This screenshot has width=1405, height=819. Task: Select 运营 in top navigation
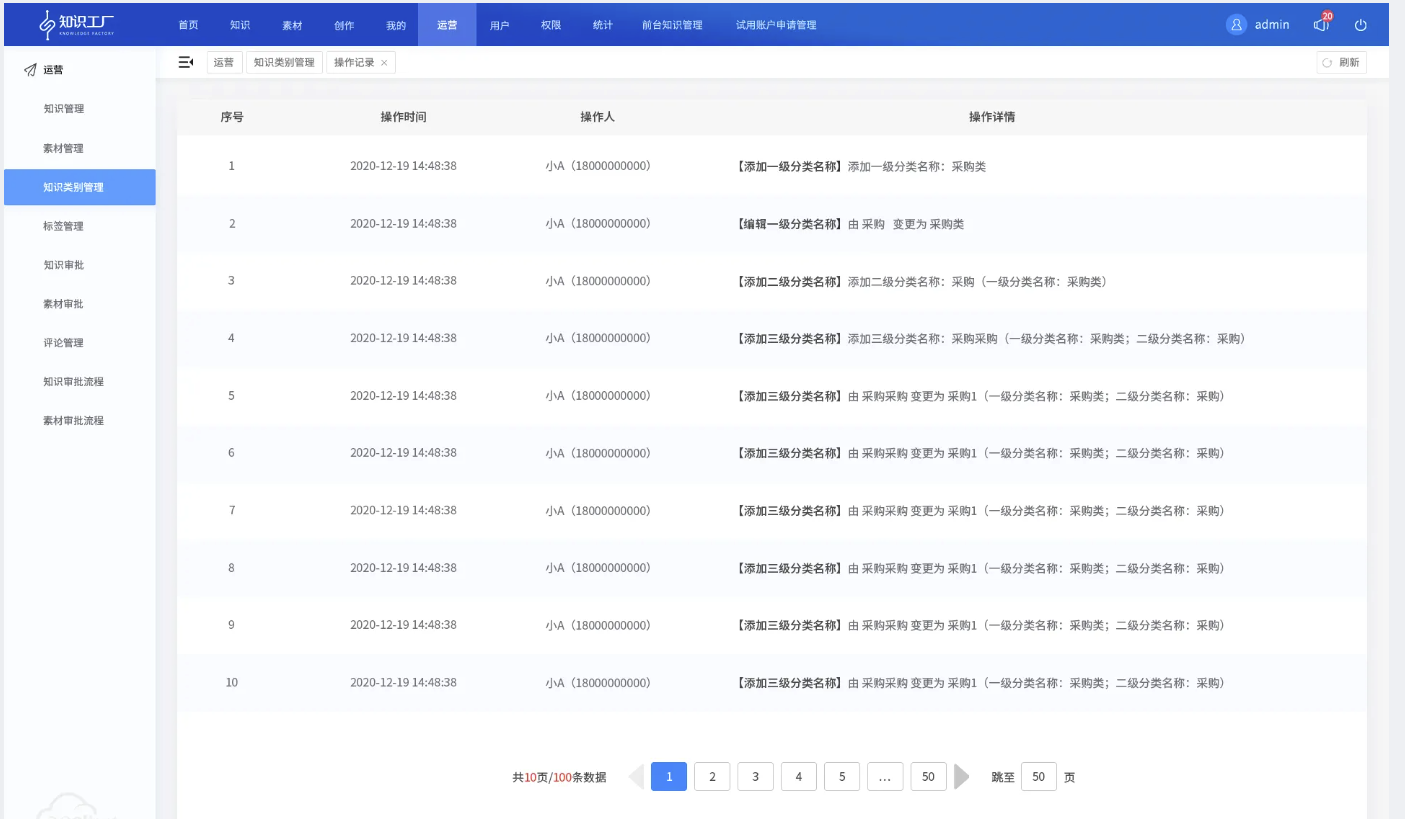click(447, 25)
